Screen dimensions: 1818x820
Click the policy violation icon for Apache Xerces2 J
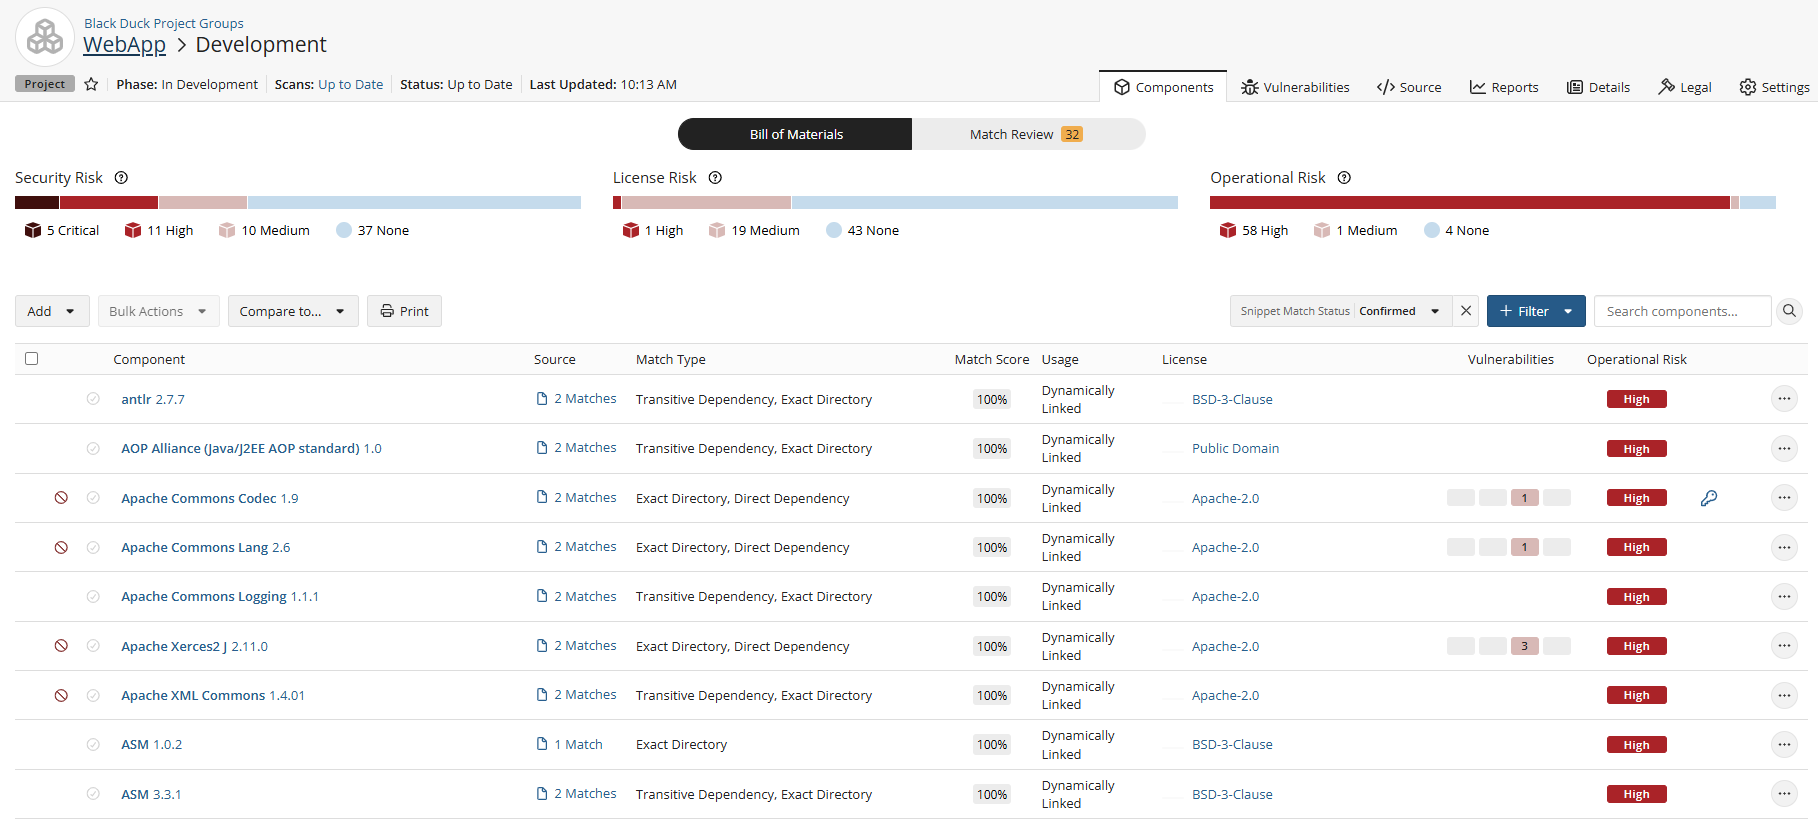tap(61, 646)
